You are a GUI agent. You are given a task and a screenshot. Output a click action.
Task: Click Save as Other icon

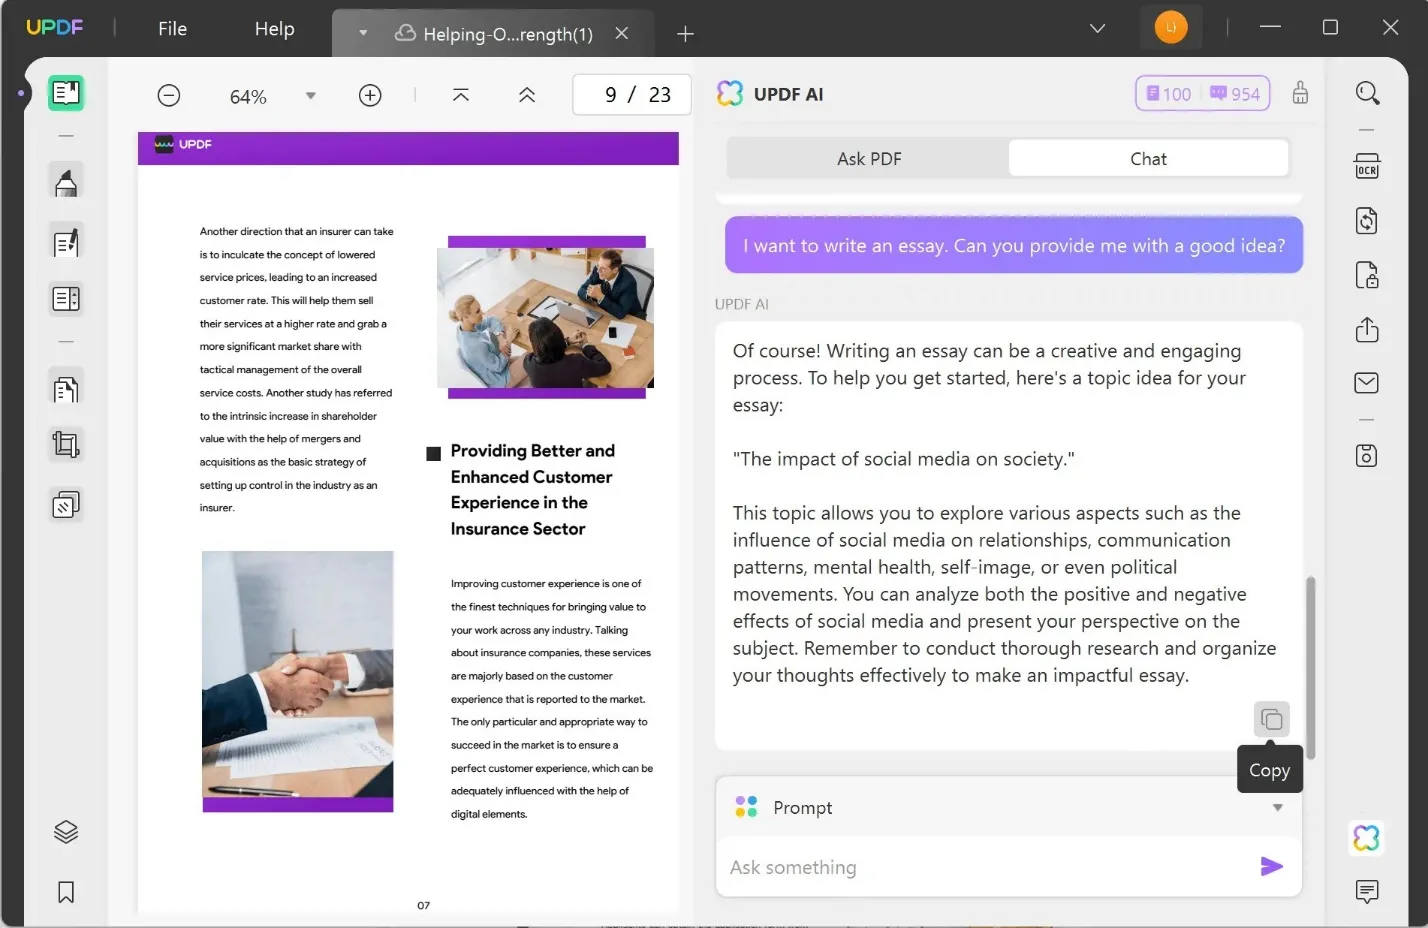(1367, 456)
